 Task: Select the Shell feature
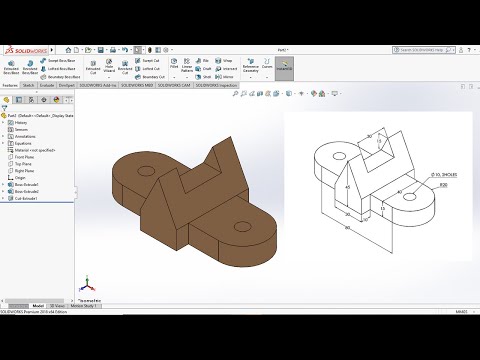click(203, 77)
